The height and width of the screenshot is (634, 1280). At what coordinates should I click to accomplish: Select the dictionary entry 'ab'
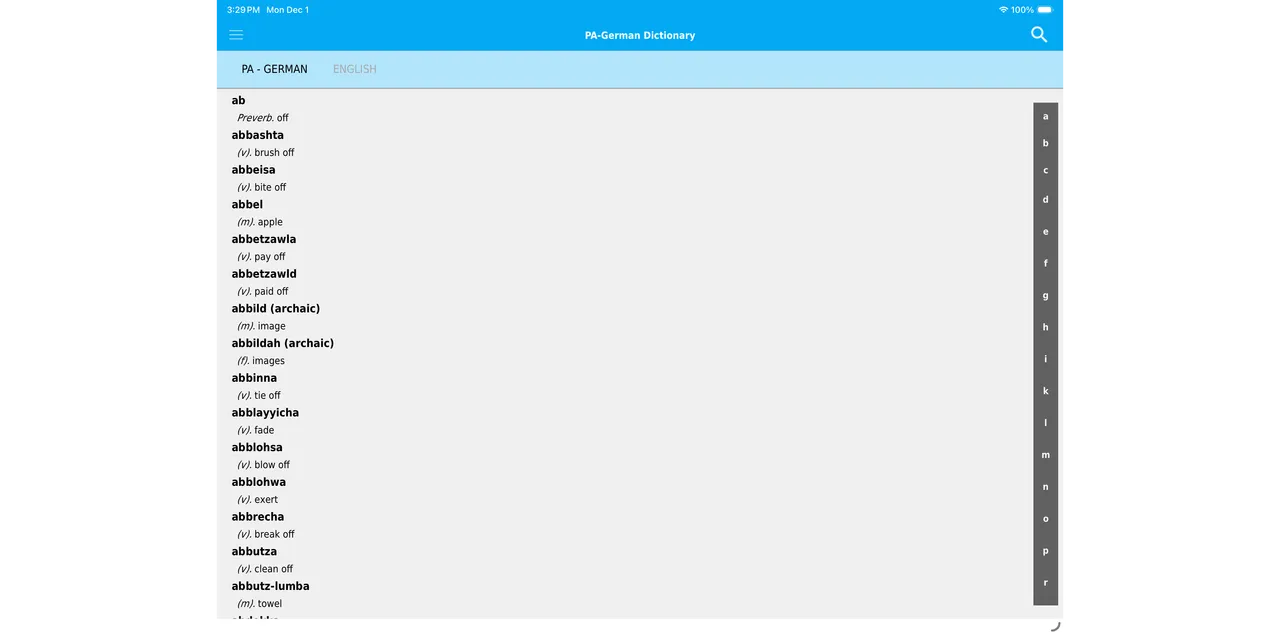tap(238, 100)
